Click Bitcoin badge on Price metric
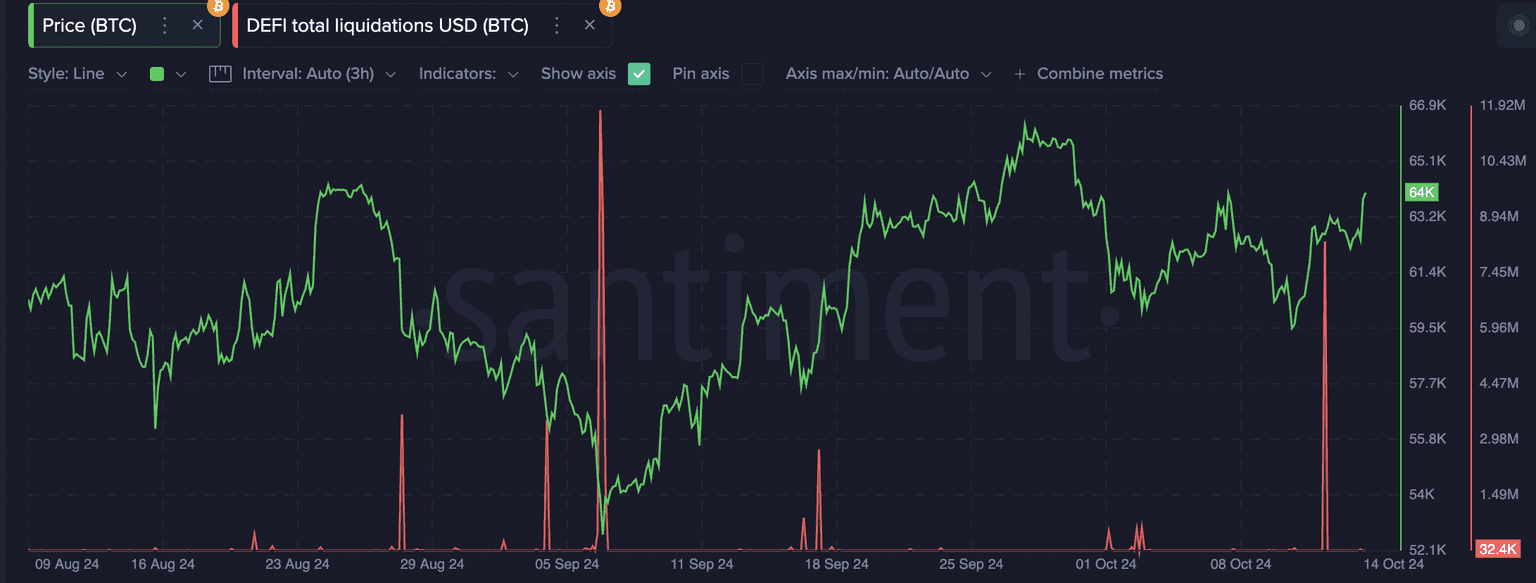The image size is (1536, 583). click(x=218, y=7)
